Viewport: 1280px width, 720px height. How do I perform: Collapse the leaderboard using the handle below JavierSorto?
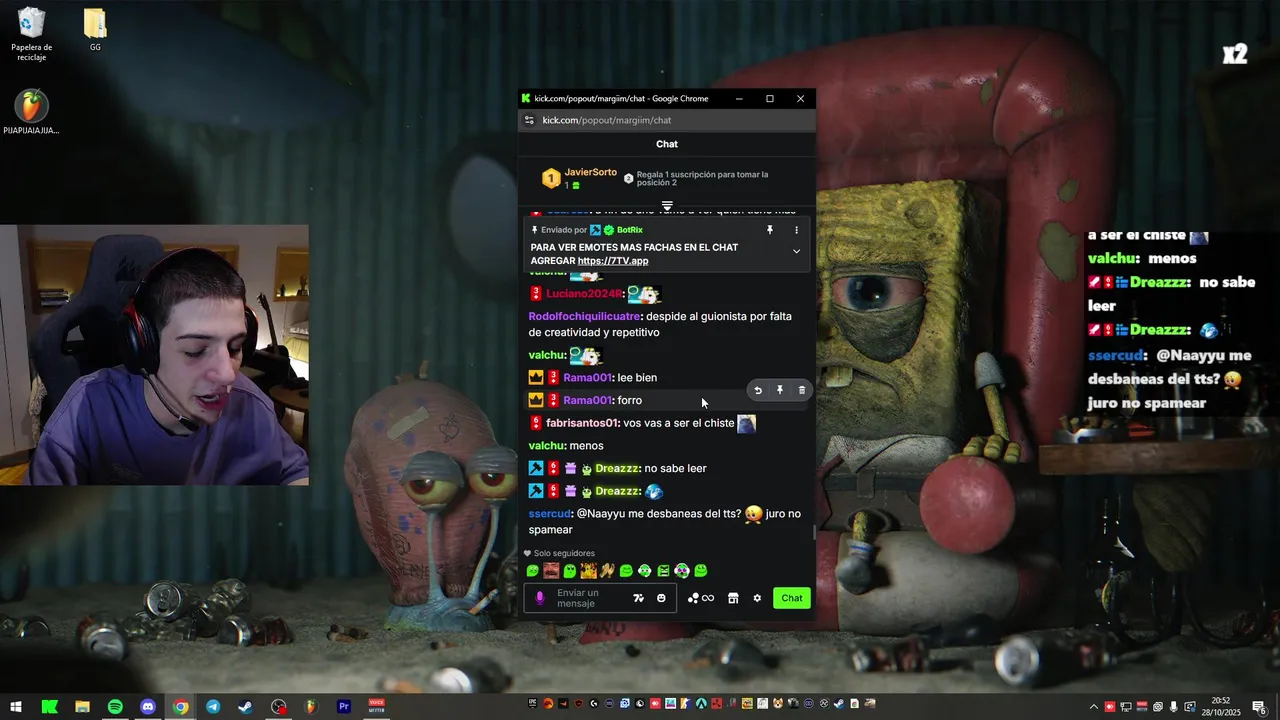tap(667, 206)
